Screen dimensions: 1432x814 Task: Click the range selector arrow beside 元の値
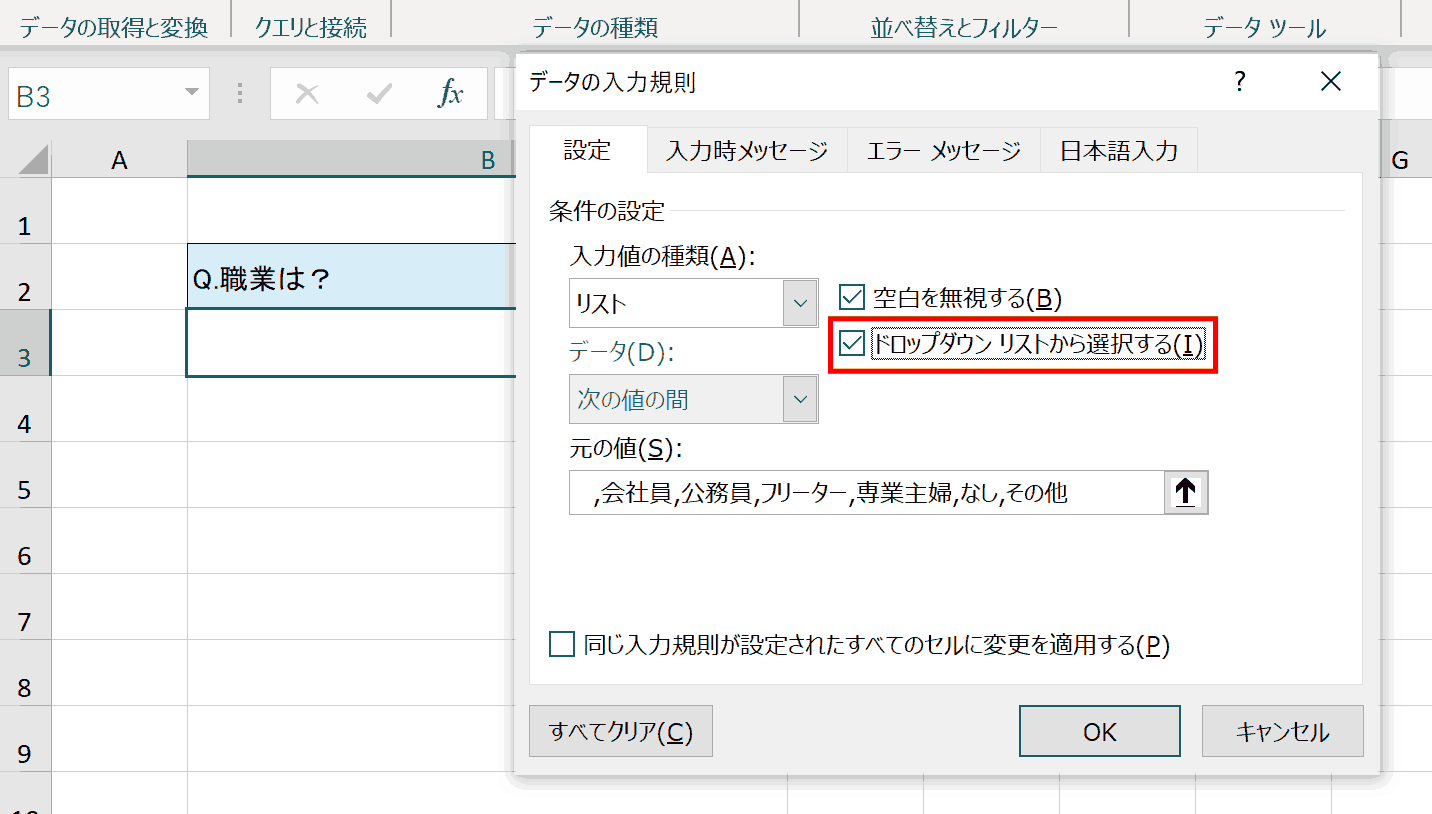[x=1186, y=492]
